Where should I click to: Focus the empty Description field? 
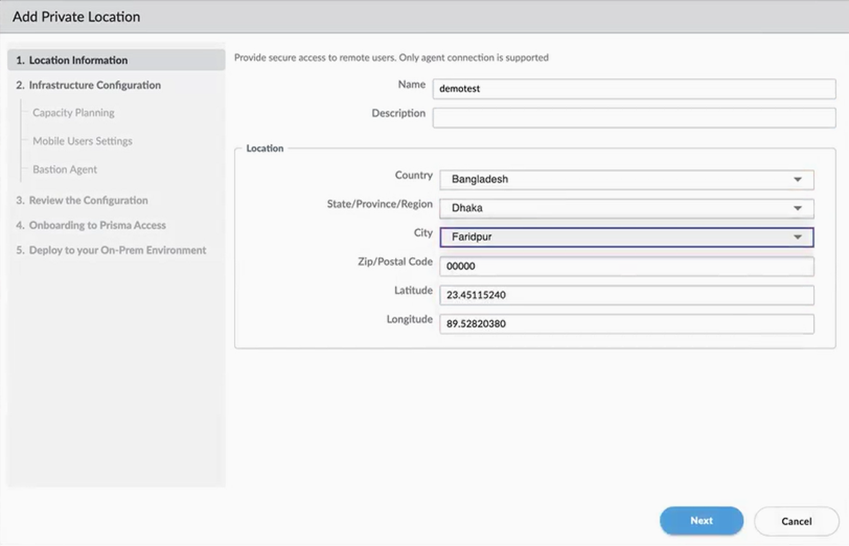[634, 118]
